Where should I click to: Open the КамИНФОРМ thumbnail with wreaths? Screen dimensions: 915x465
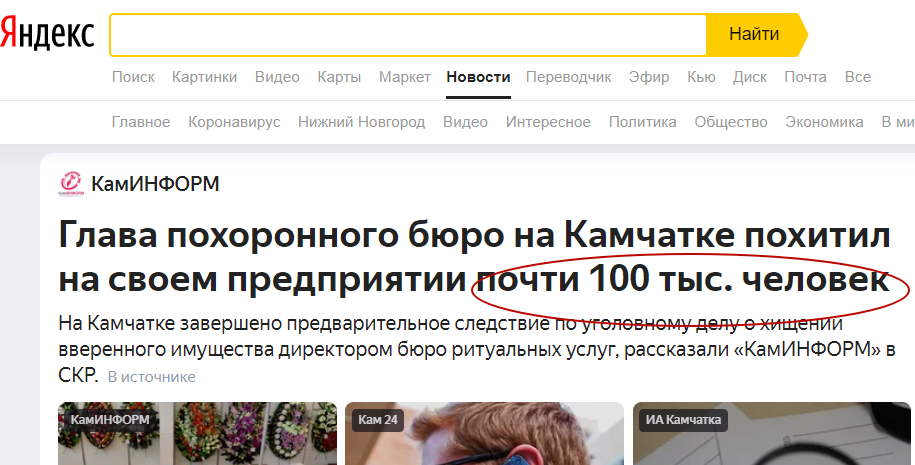[198, 433]
